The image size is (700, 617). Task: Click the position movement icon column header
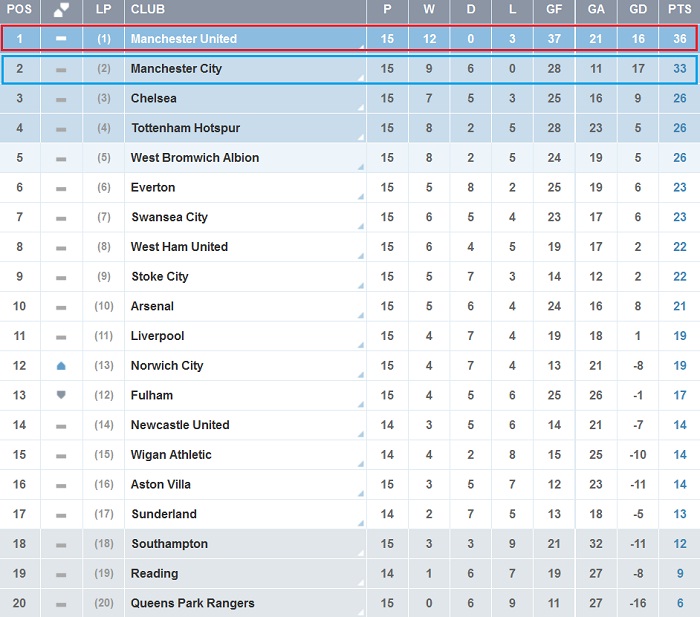click(61, 10)
